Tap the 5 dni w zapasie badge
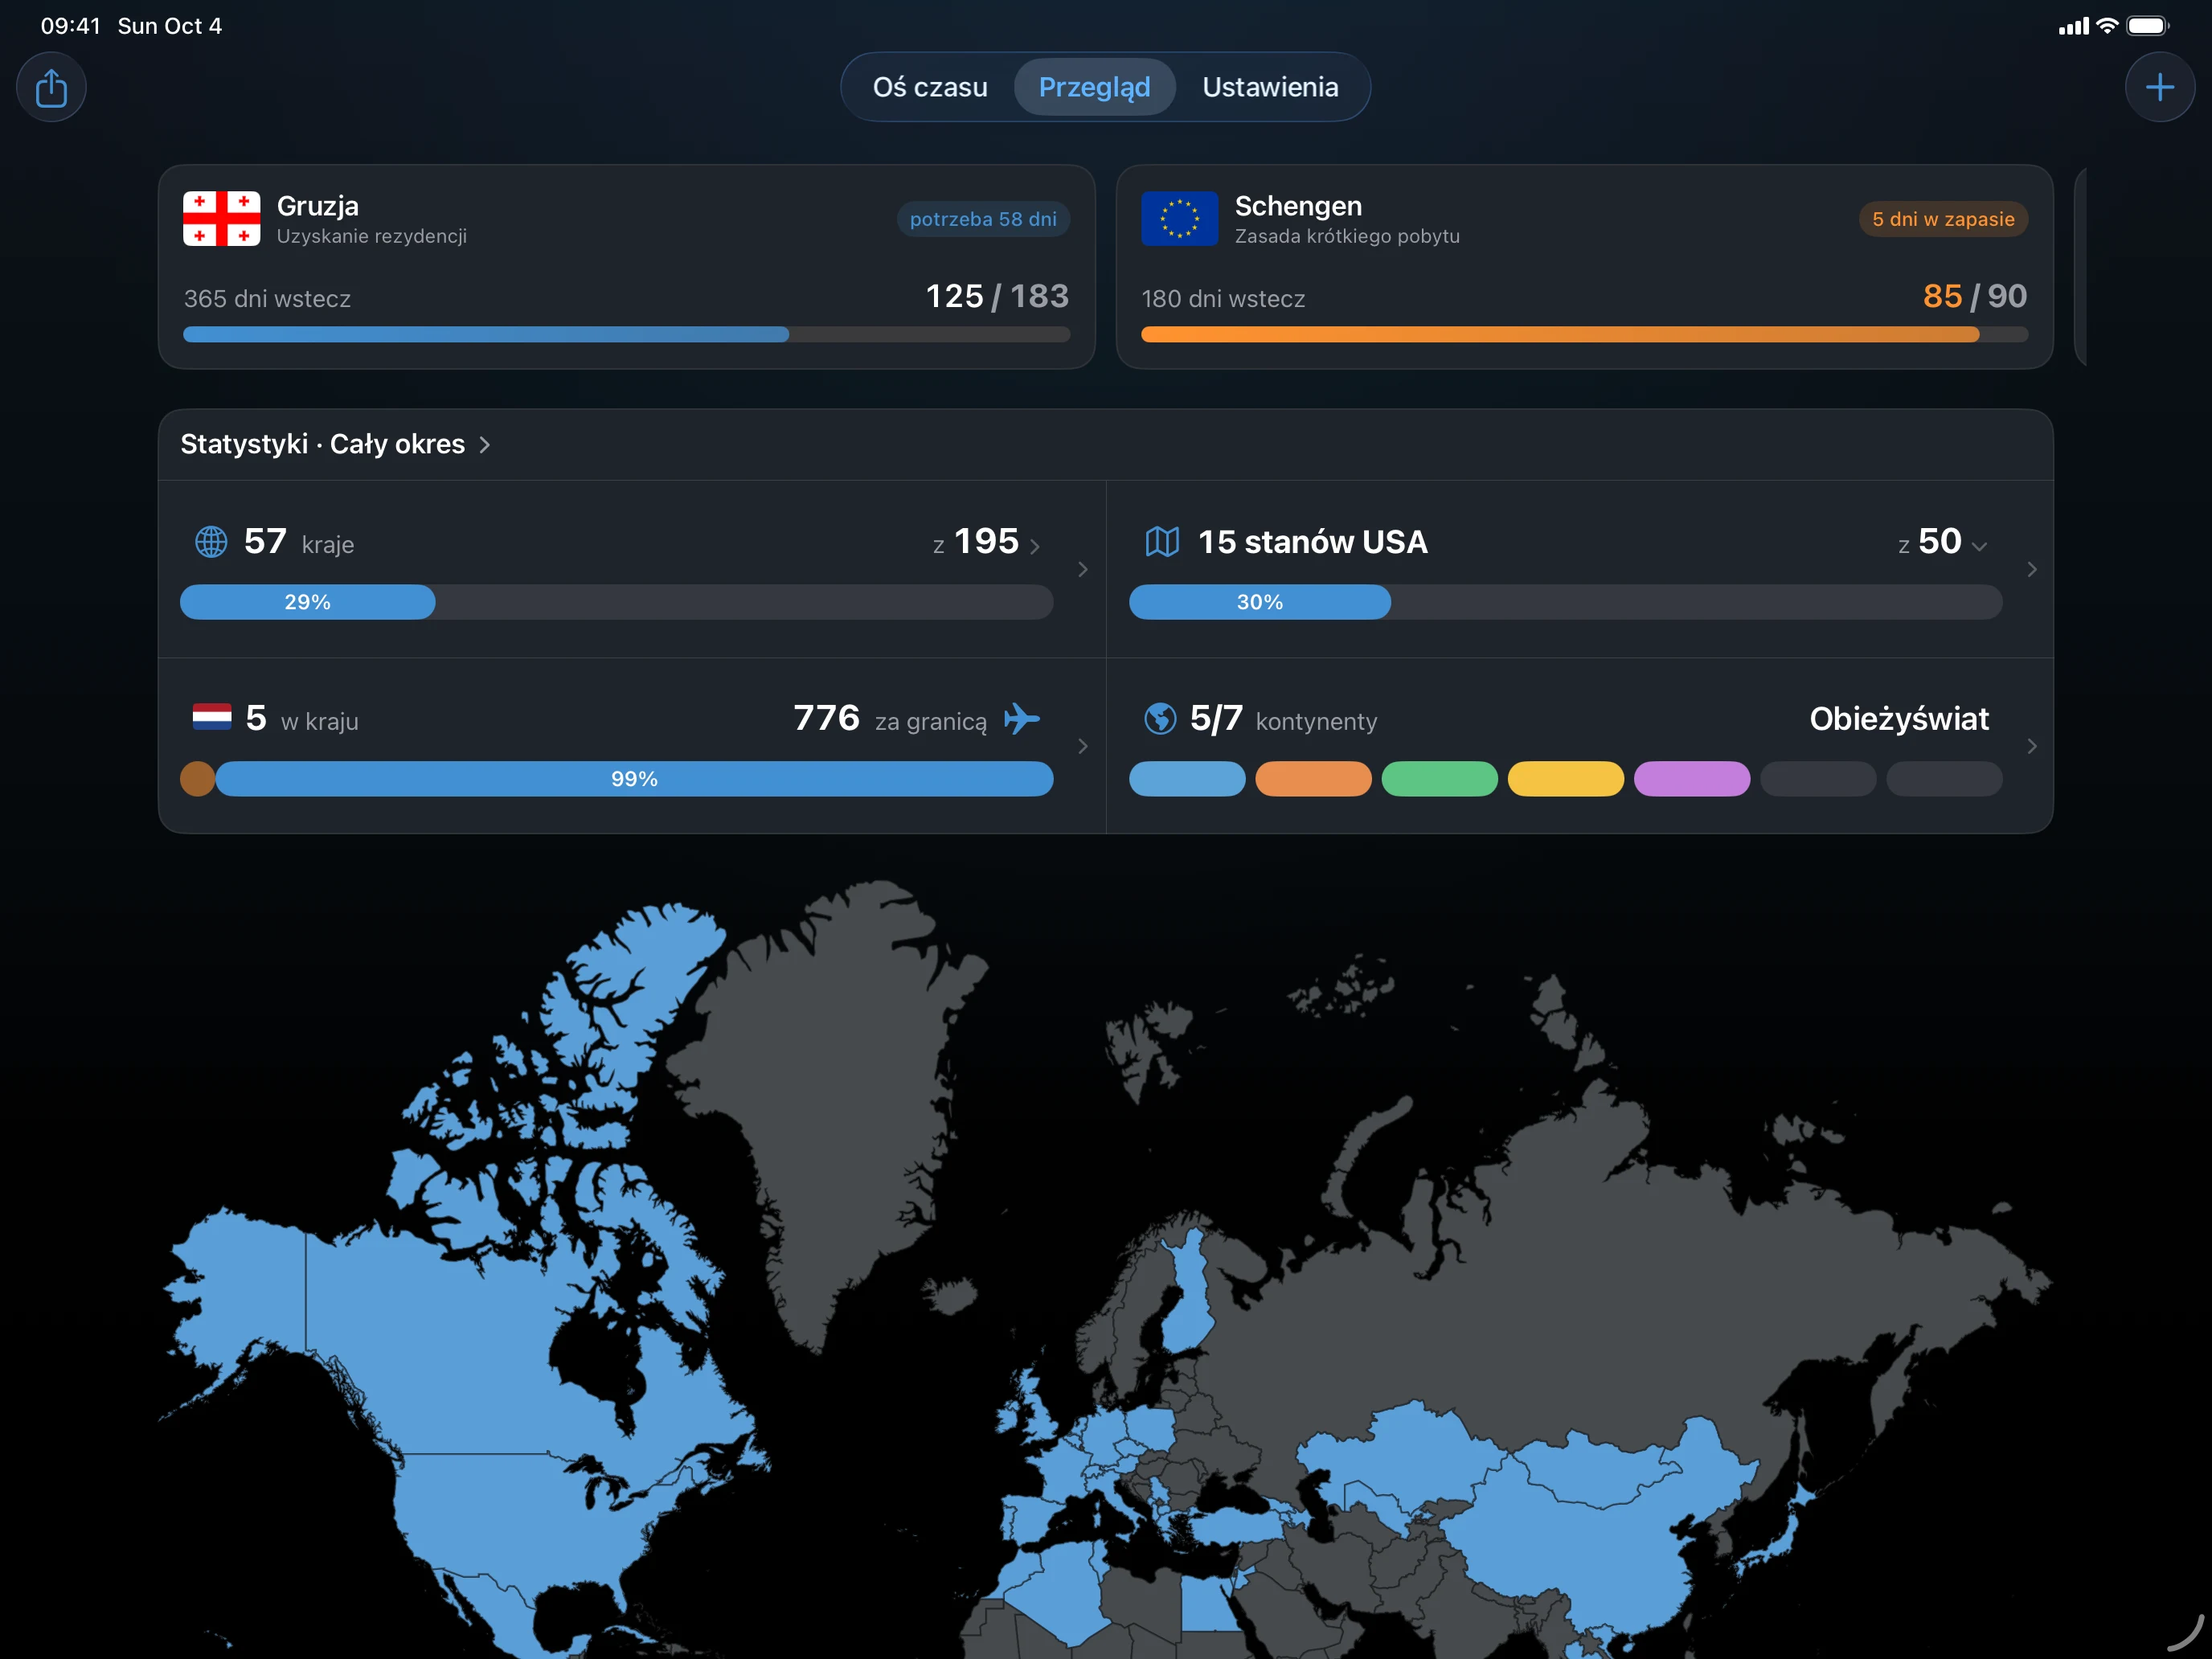 [x=1943, y=219]
